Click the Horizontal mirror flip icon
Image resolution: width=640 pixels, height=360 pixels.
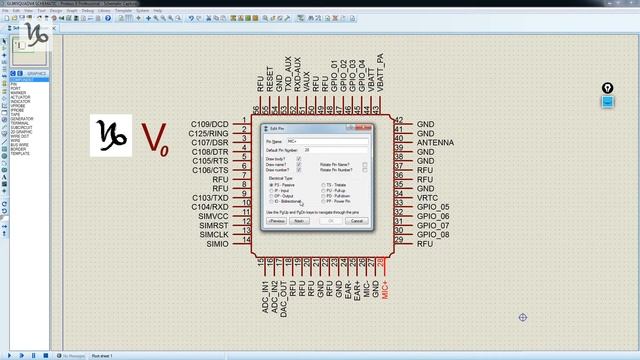(x=4, y=226)
